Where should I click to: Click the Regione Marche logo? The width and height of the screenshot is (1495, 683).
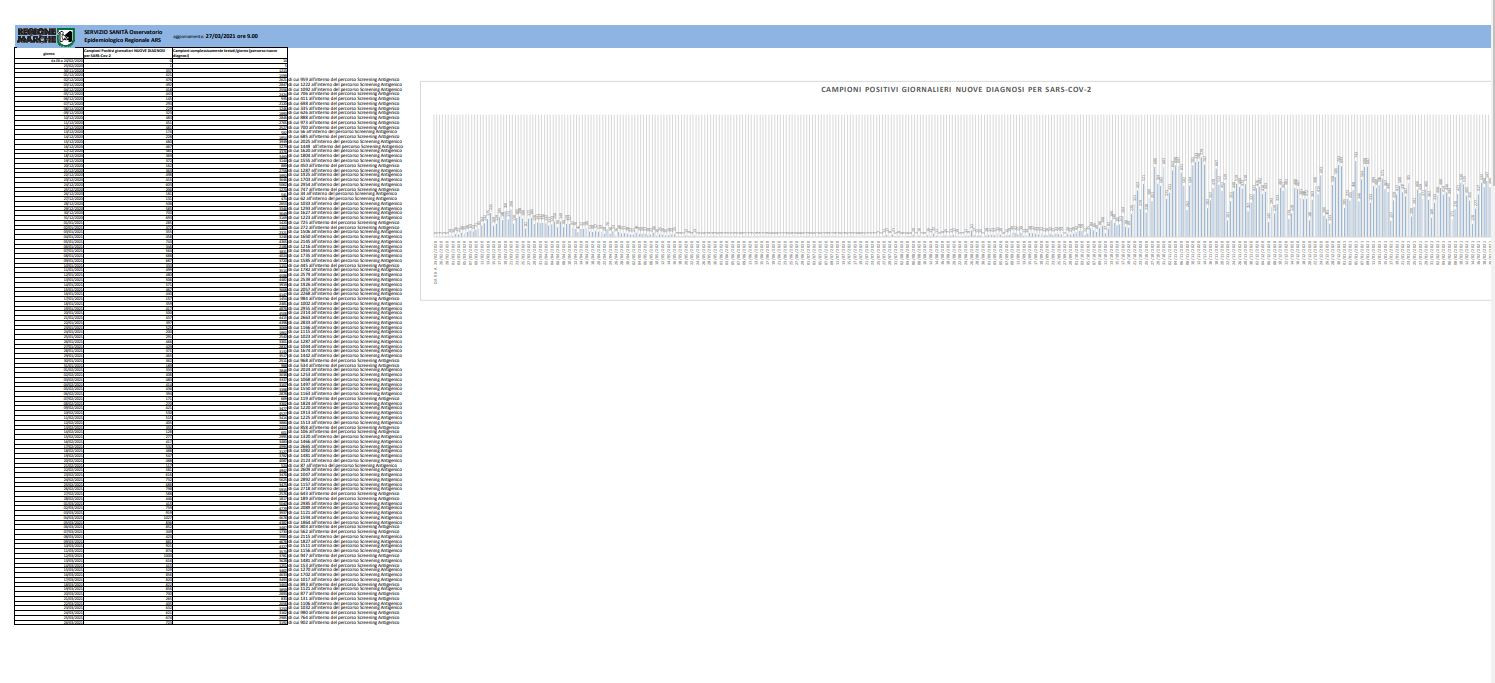click(x=46, y=38)
